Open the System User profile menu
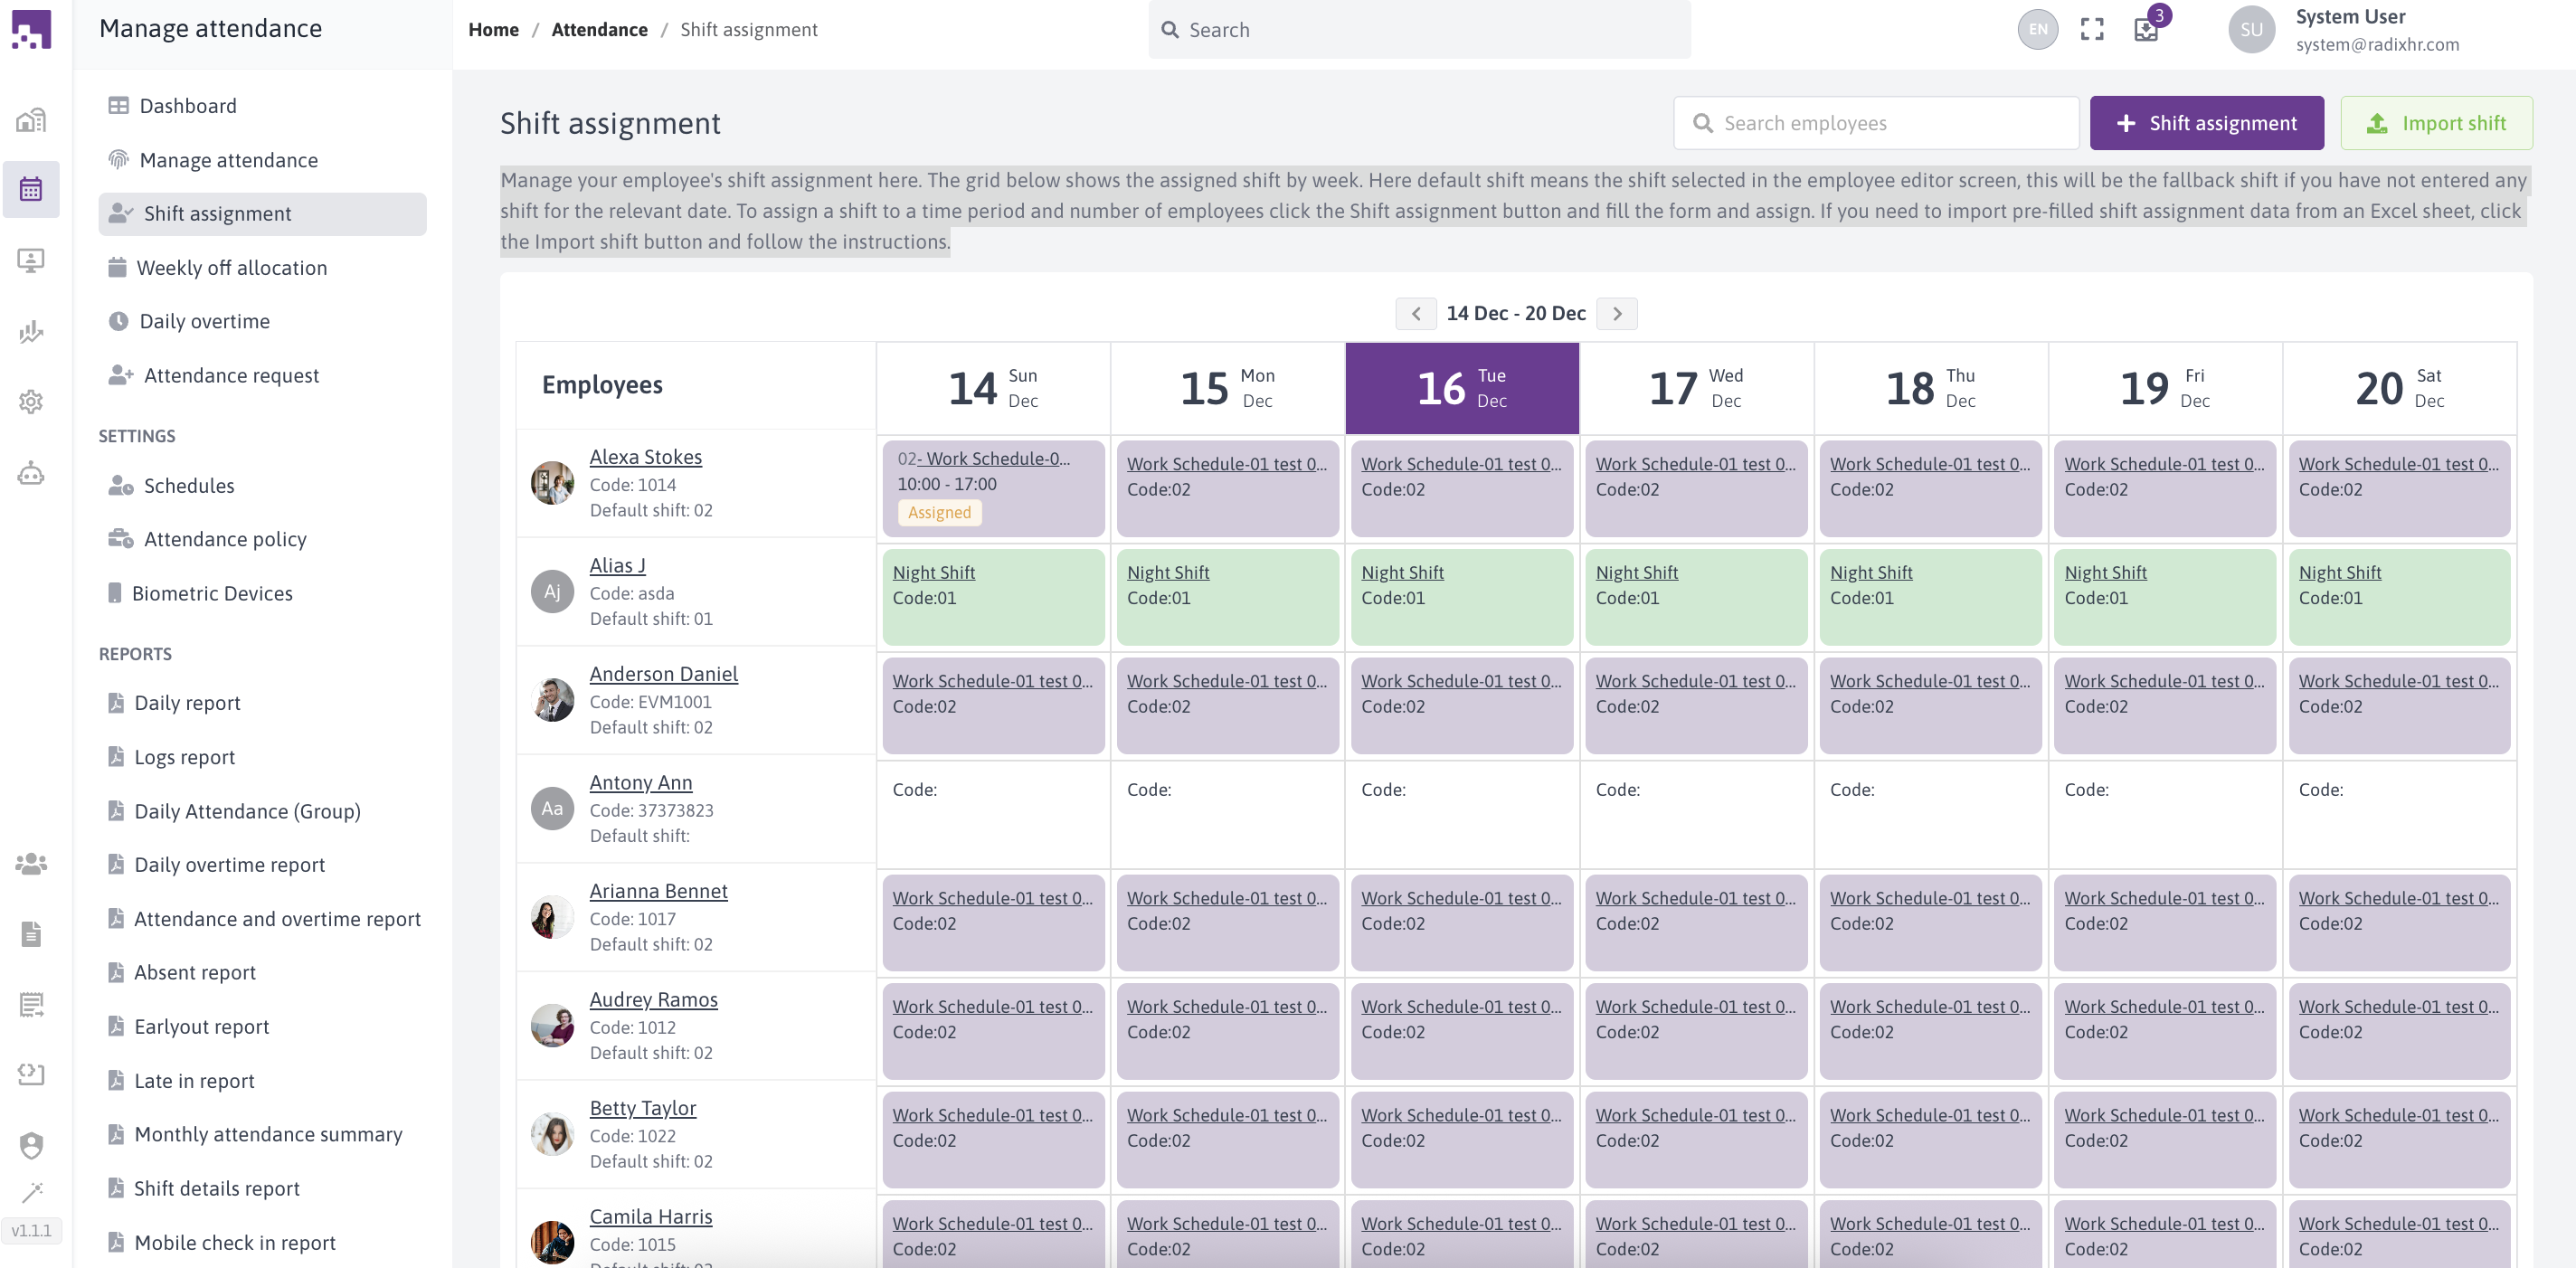Screen dimensions: 2576x1268 pos(2345,30)
